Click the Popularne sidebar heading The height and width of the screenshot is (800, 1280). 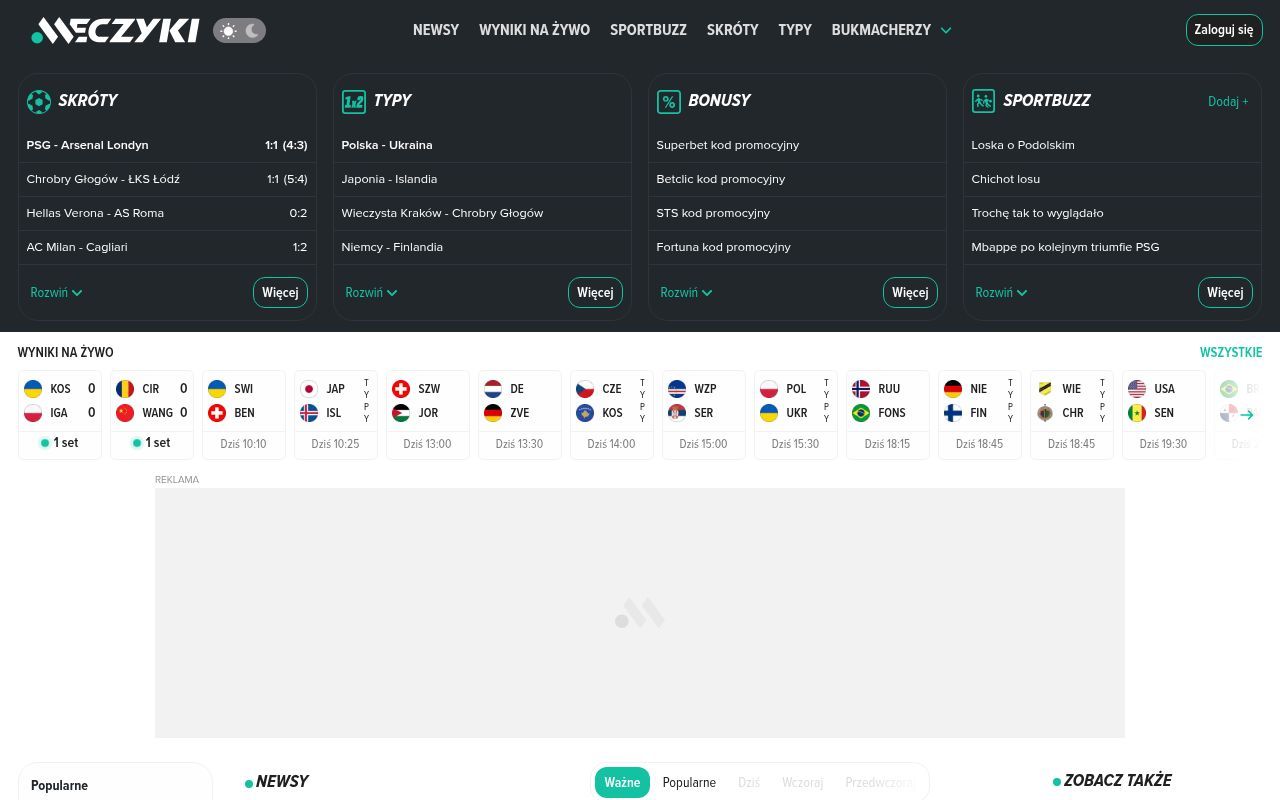59,785
